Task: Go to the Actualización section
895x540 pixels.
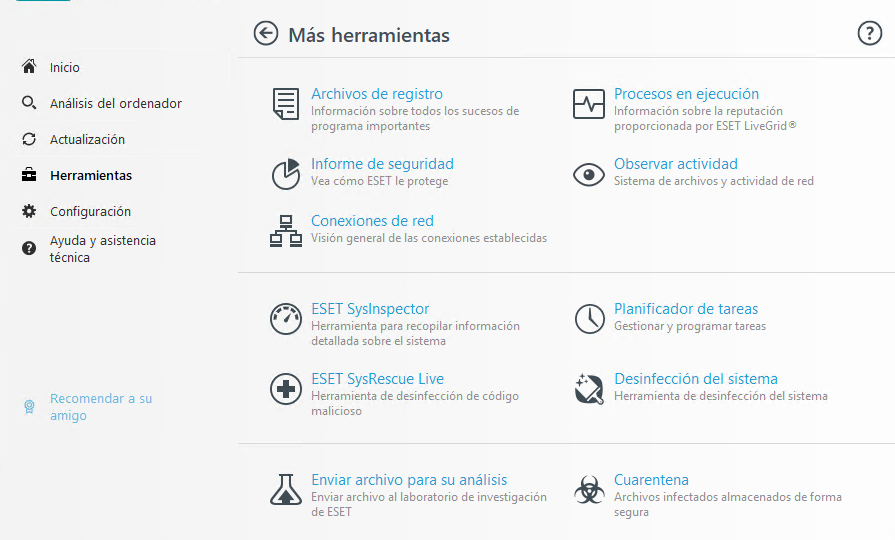Action: 87,139
